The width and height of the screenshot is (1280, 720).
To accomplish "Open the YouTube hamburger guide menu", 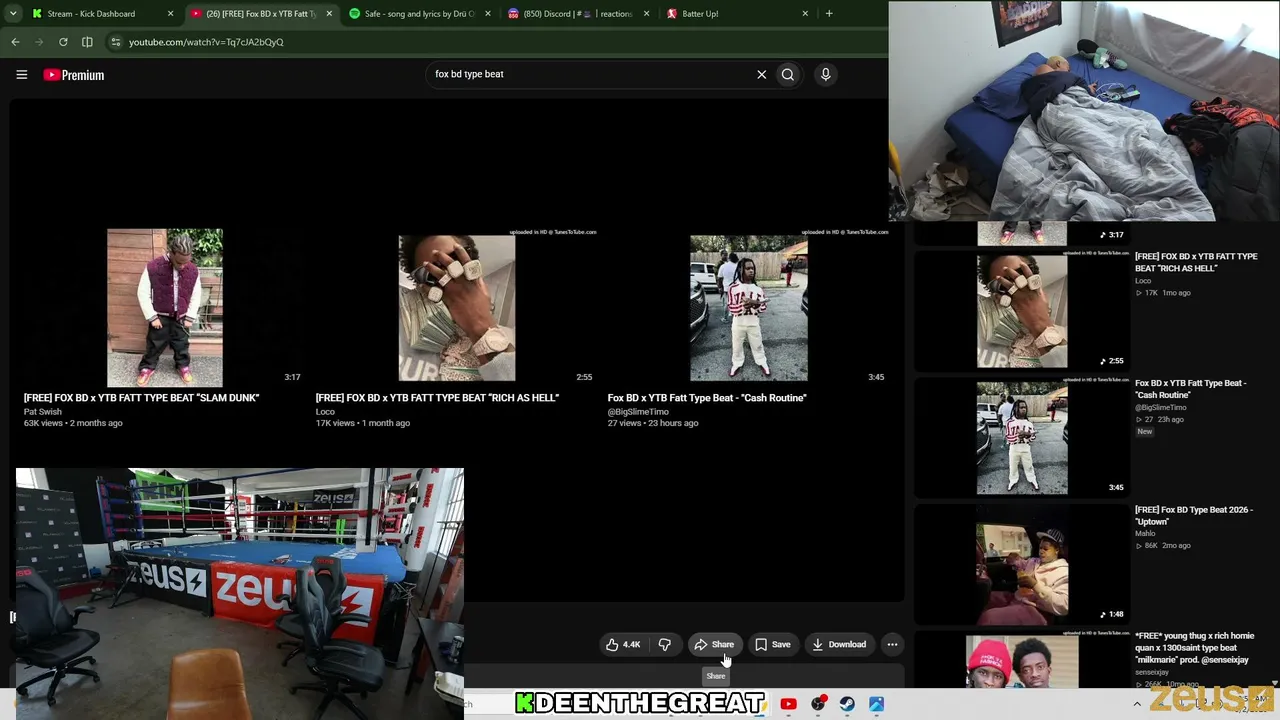I will [21, 75].
